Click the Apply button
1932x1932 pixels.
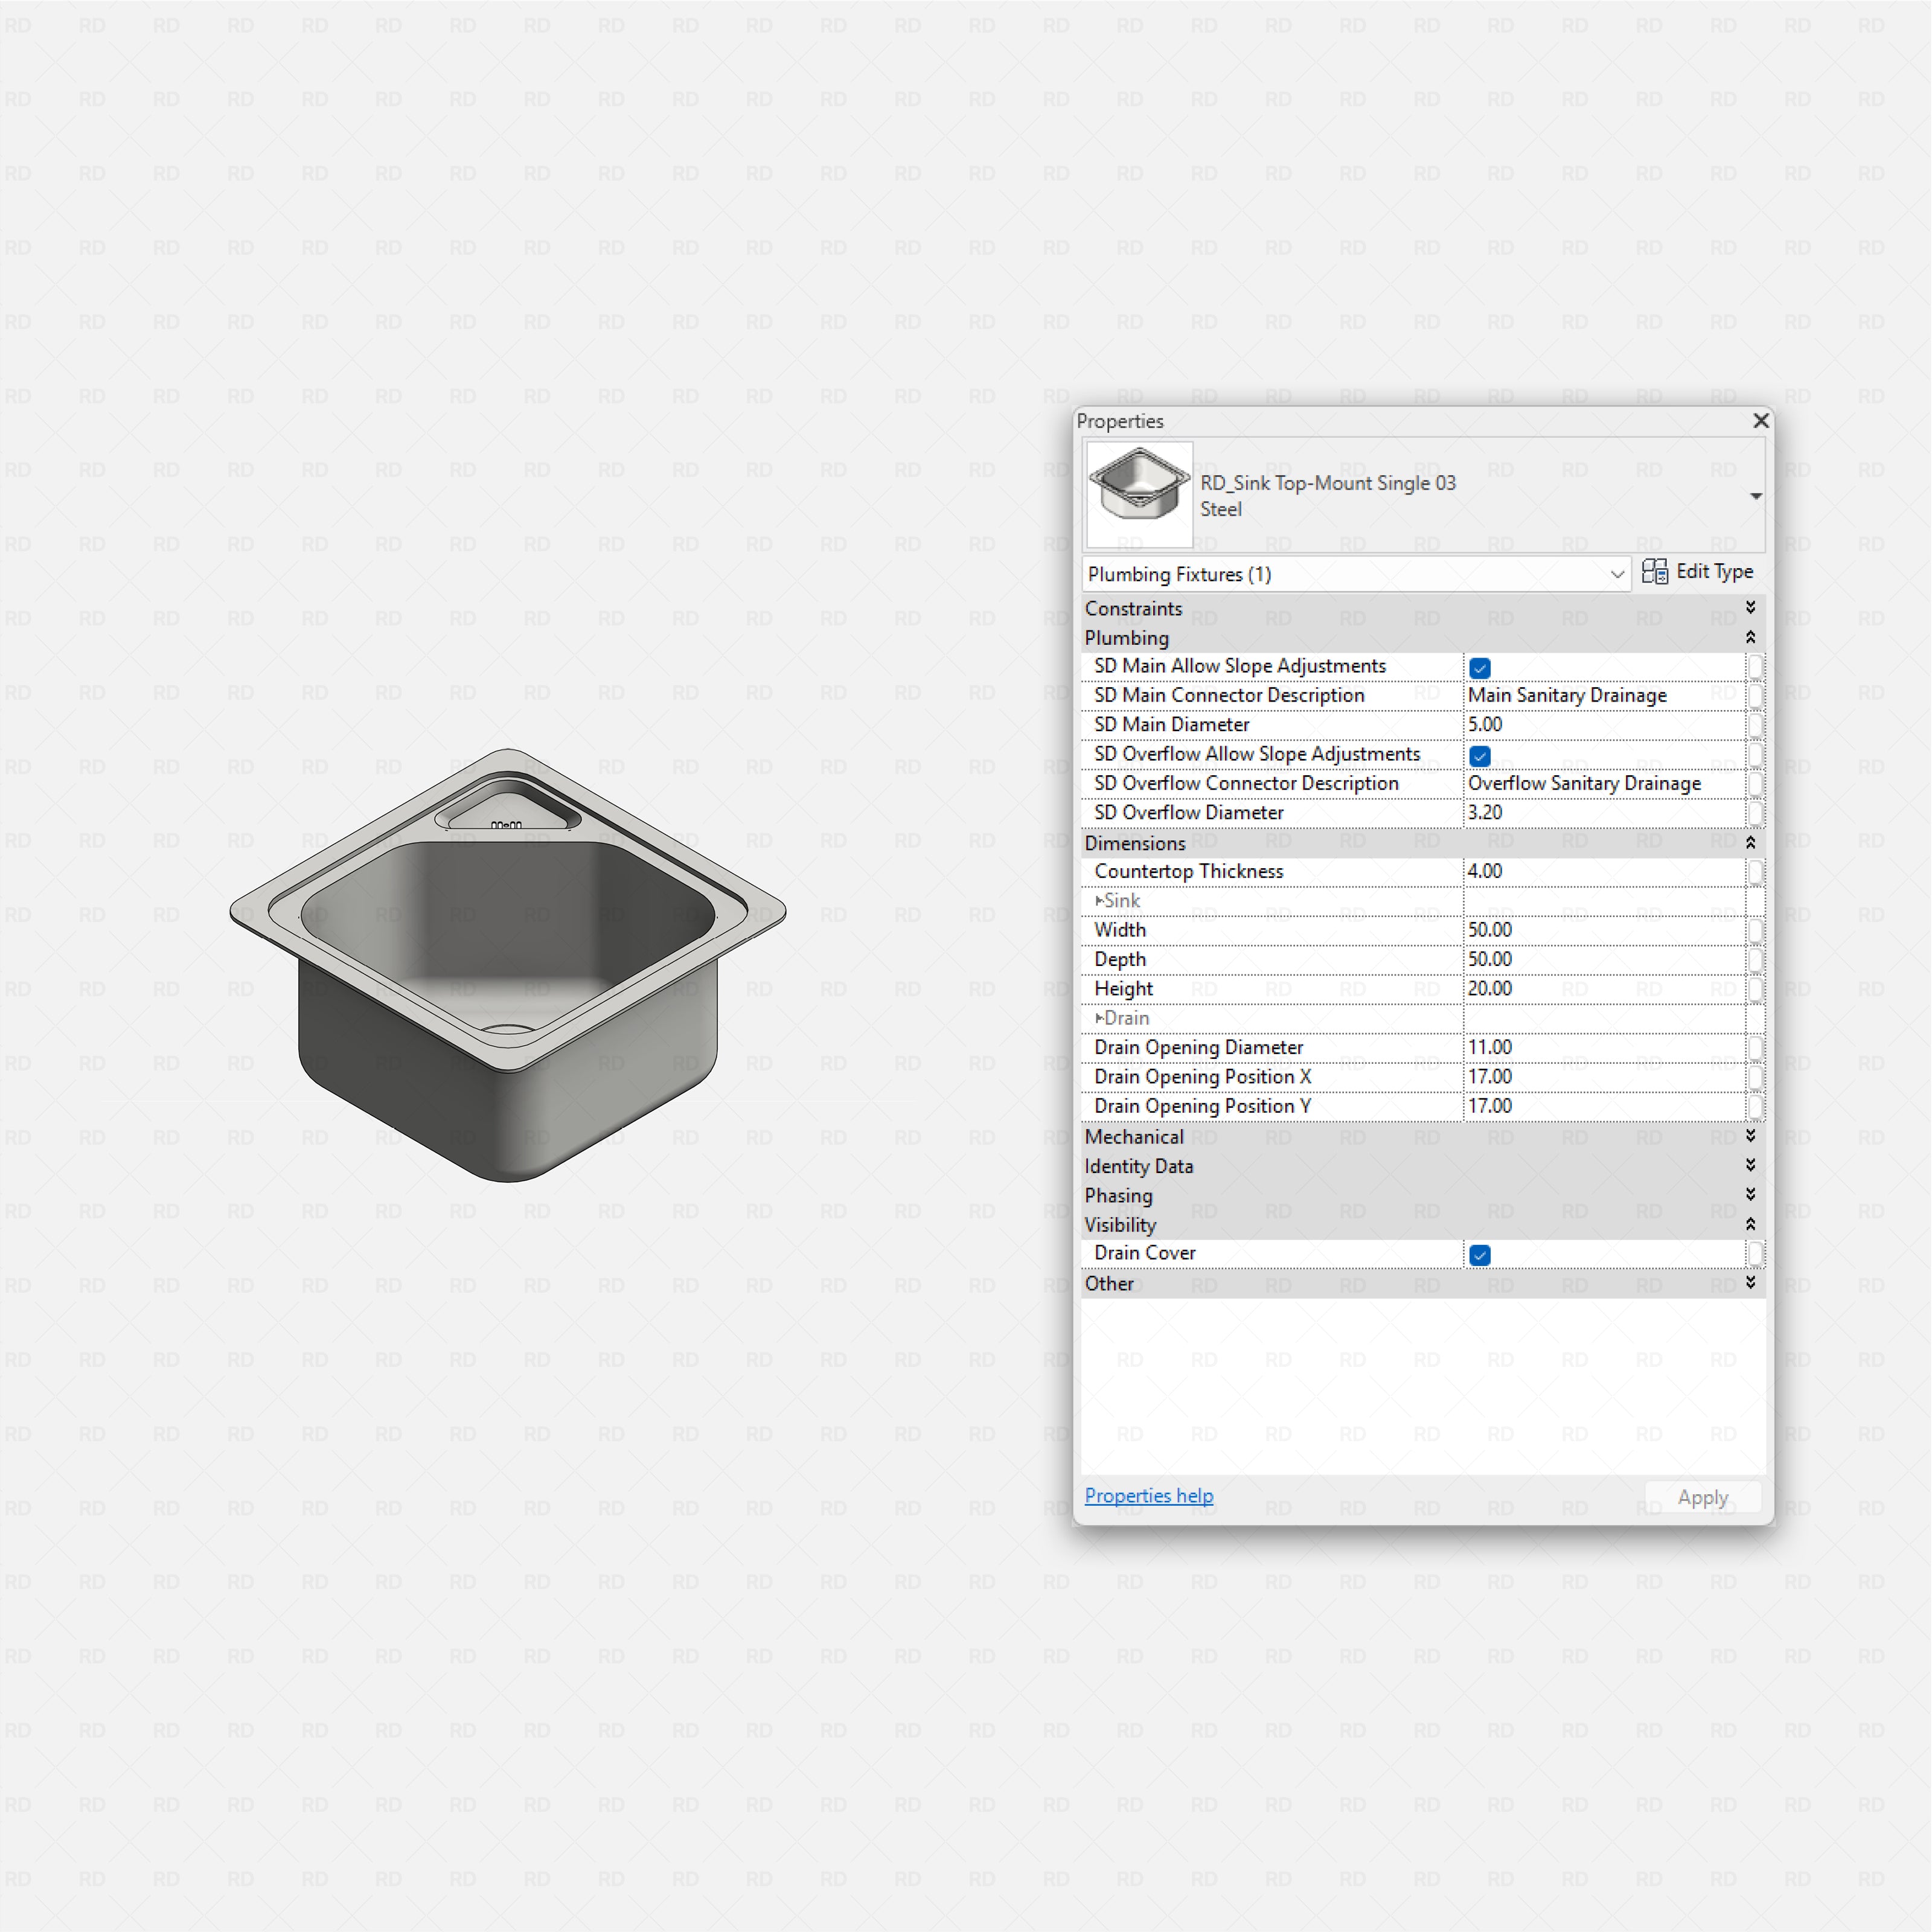pos(1702,1497)
